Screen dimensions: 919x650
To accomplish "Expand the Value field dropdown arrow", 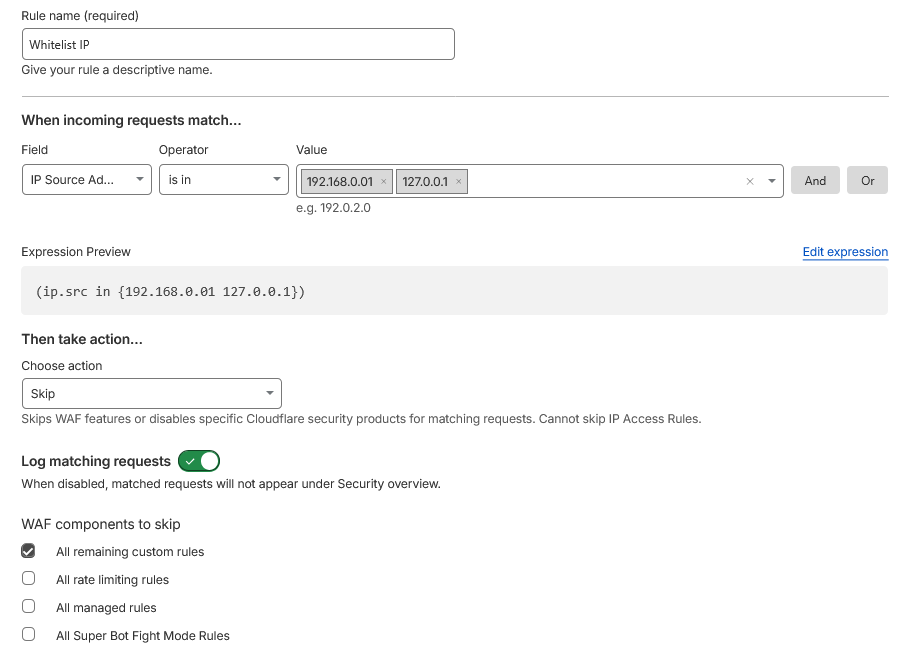I will pos(771,182).
